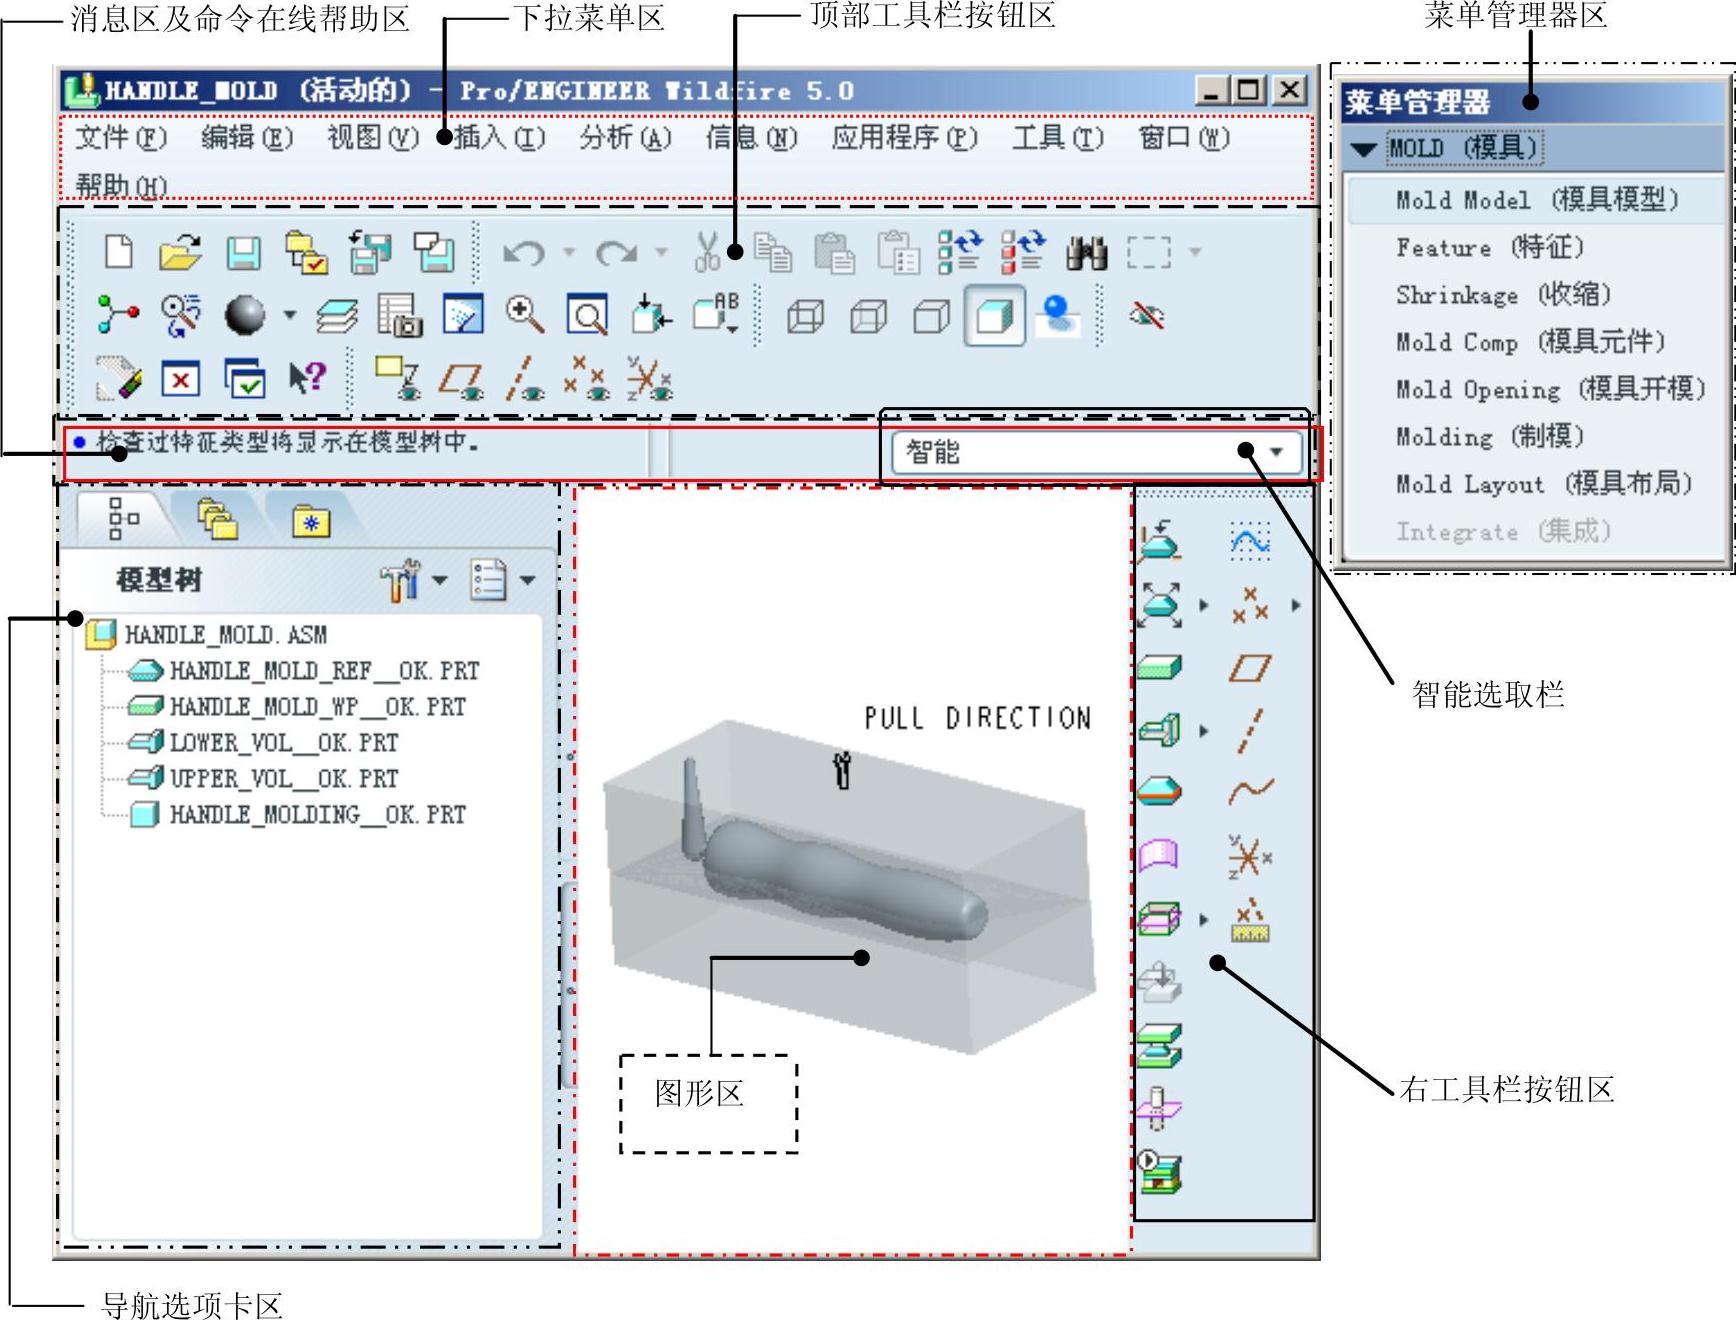Expand the datum point flyout arrow
Viewport: 1736px width, 1320px height.
click(x=1296, y=605)
